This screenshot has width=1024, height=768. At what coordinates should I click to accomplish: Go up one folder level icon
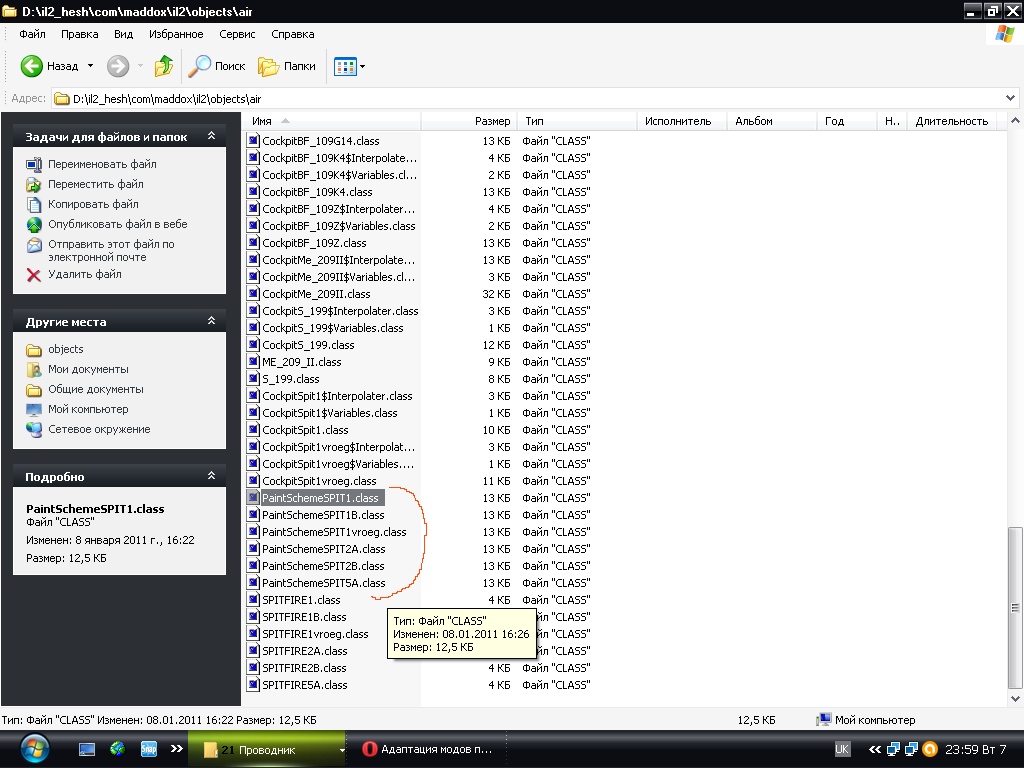pos(163,66)
